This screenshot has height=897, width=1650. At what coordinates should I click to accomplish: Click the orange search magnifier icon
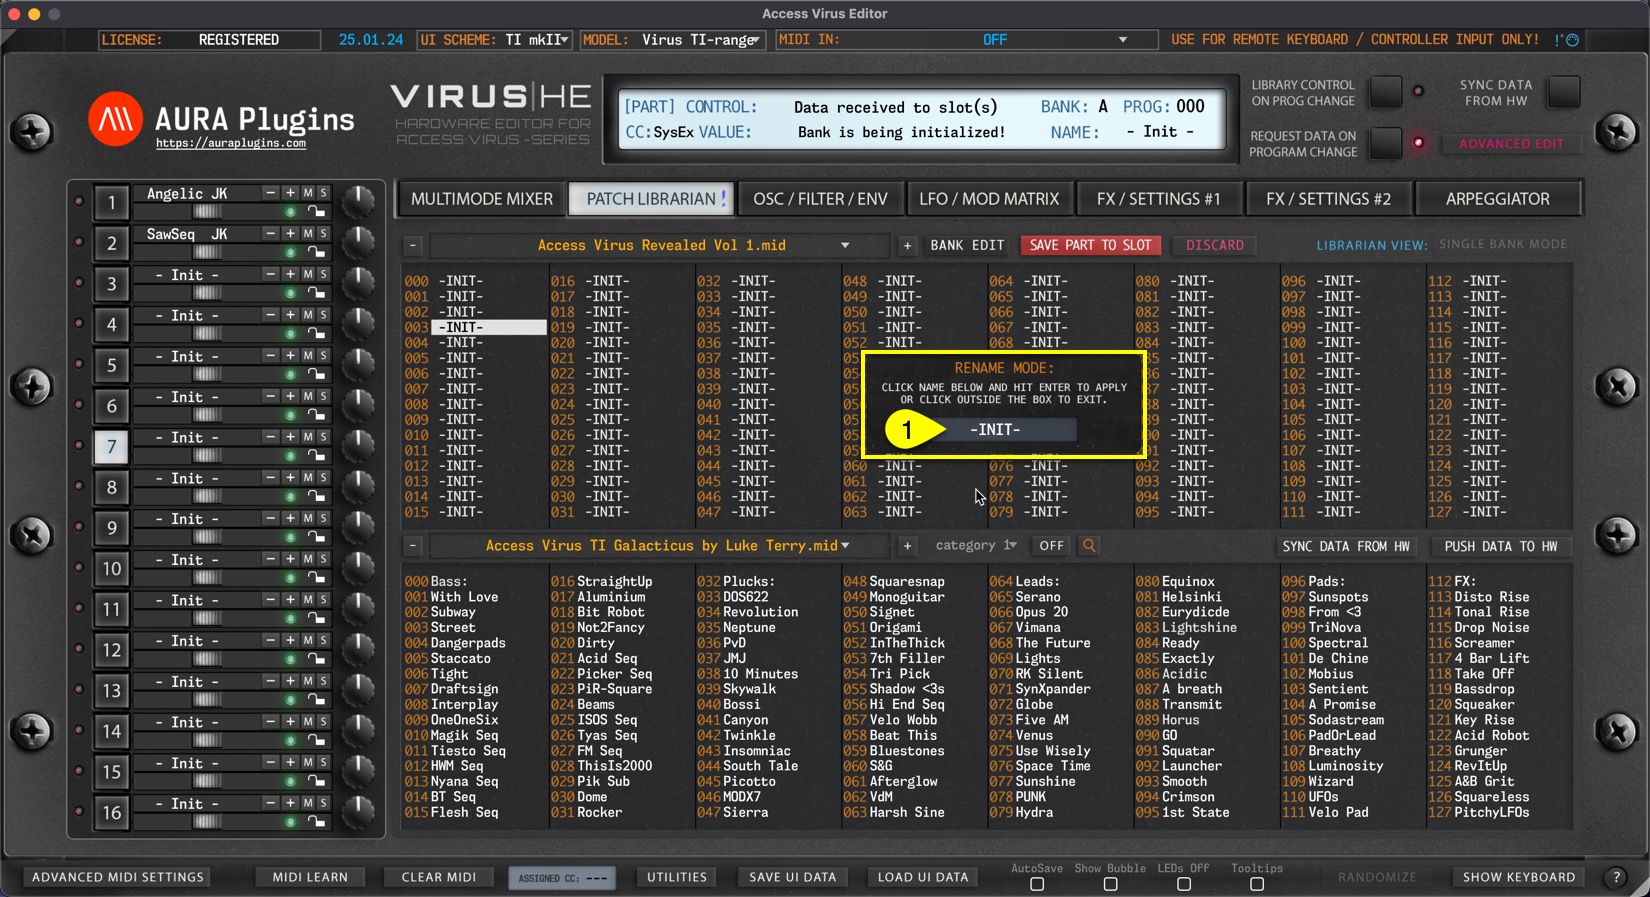pos(1089,546)
